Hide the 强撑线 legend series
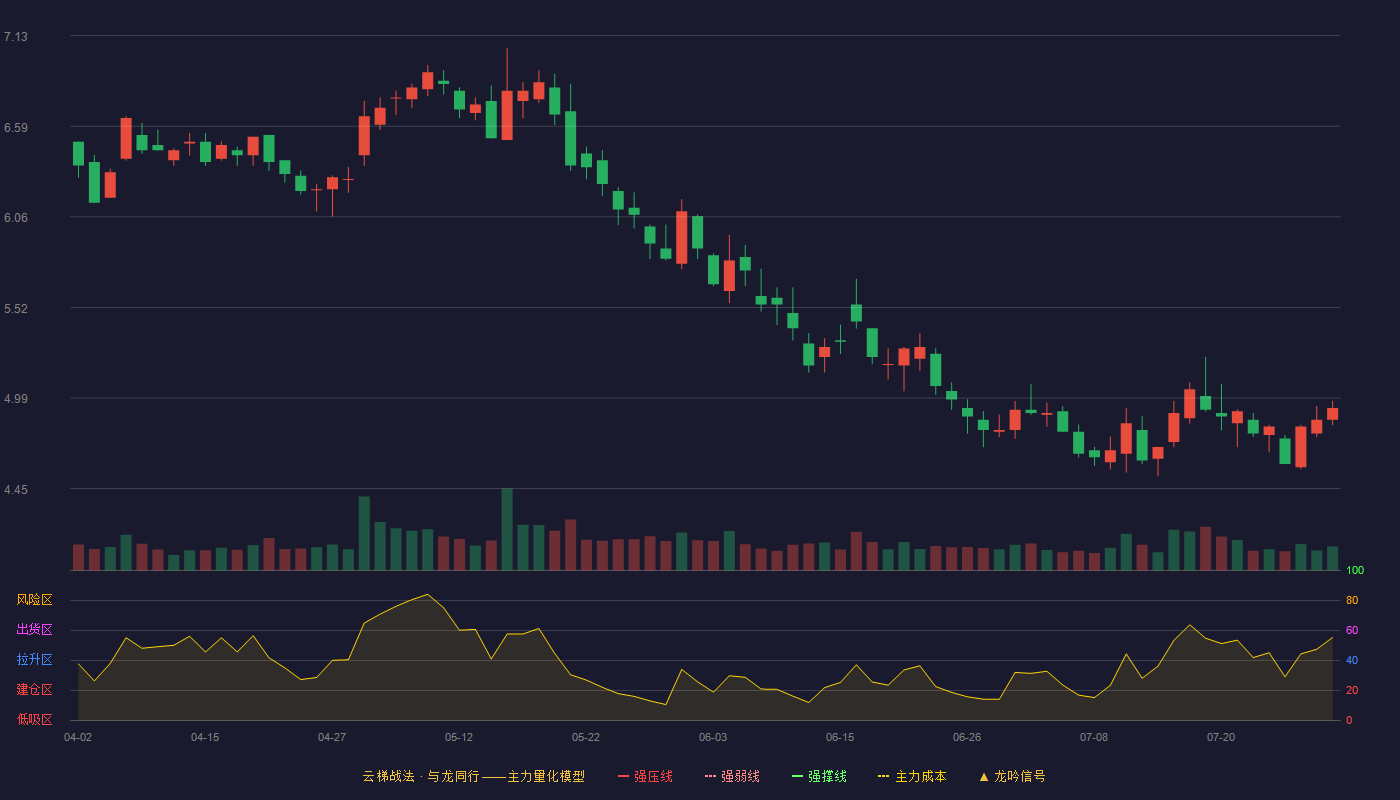 (819, 776)
